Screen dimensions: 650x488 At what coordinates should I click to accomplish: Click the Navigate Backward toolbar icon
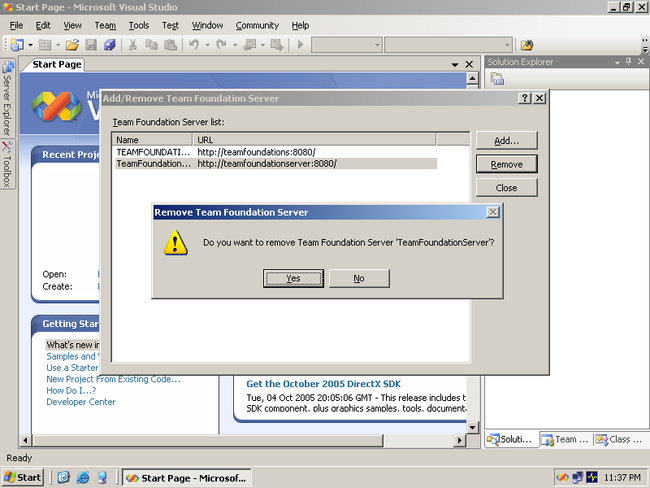[249, 45]
